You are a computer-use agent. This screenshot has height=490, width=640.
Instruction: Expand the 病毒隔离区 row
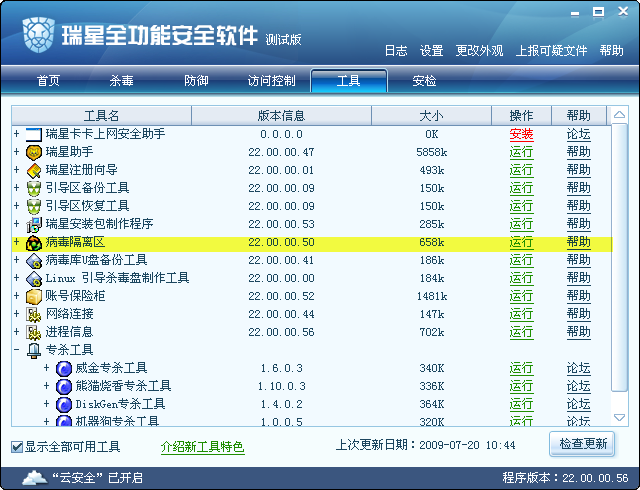point(16,241)
